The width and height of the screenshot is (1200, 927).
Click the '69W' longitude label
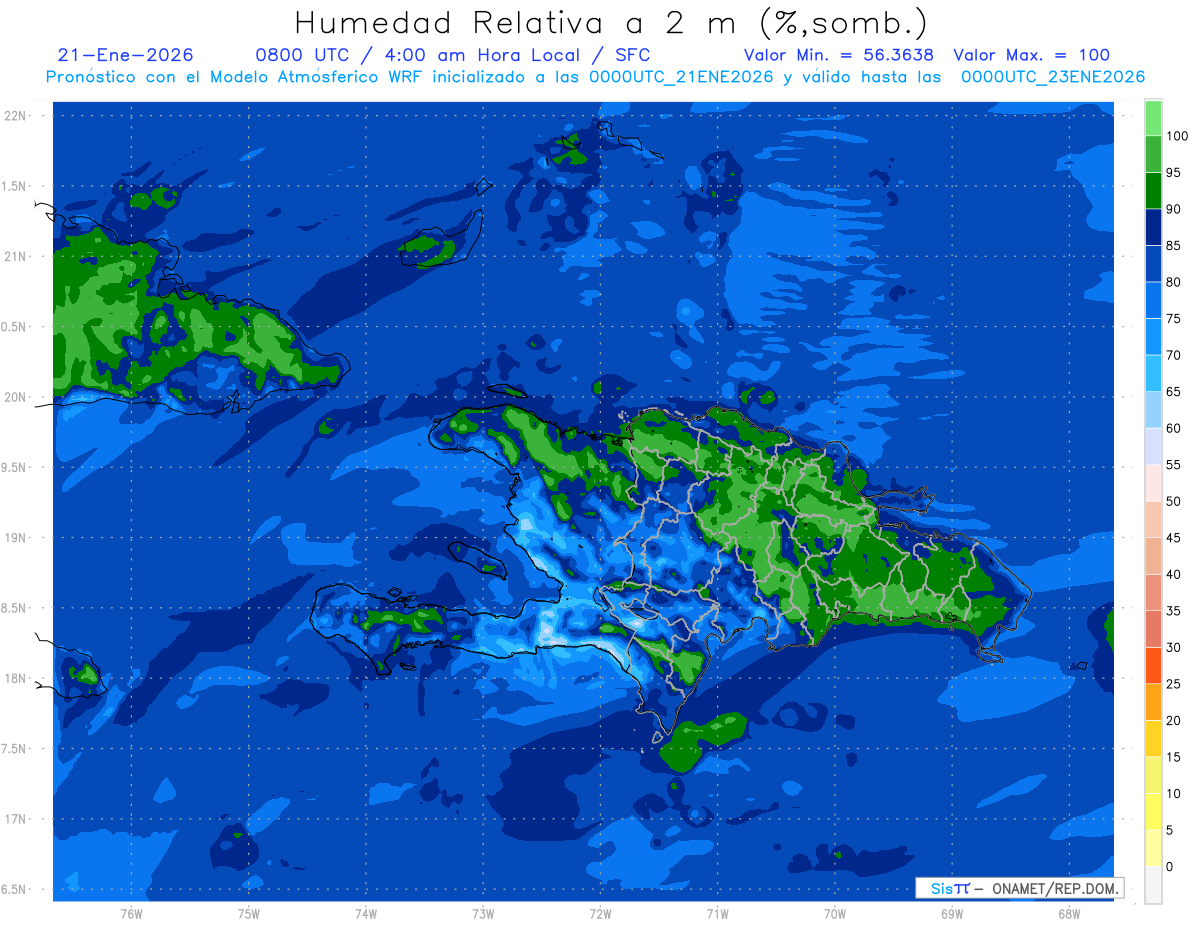[x=952, y=913]
